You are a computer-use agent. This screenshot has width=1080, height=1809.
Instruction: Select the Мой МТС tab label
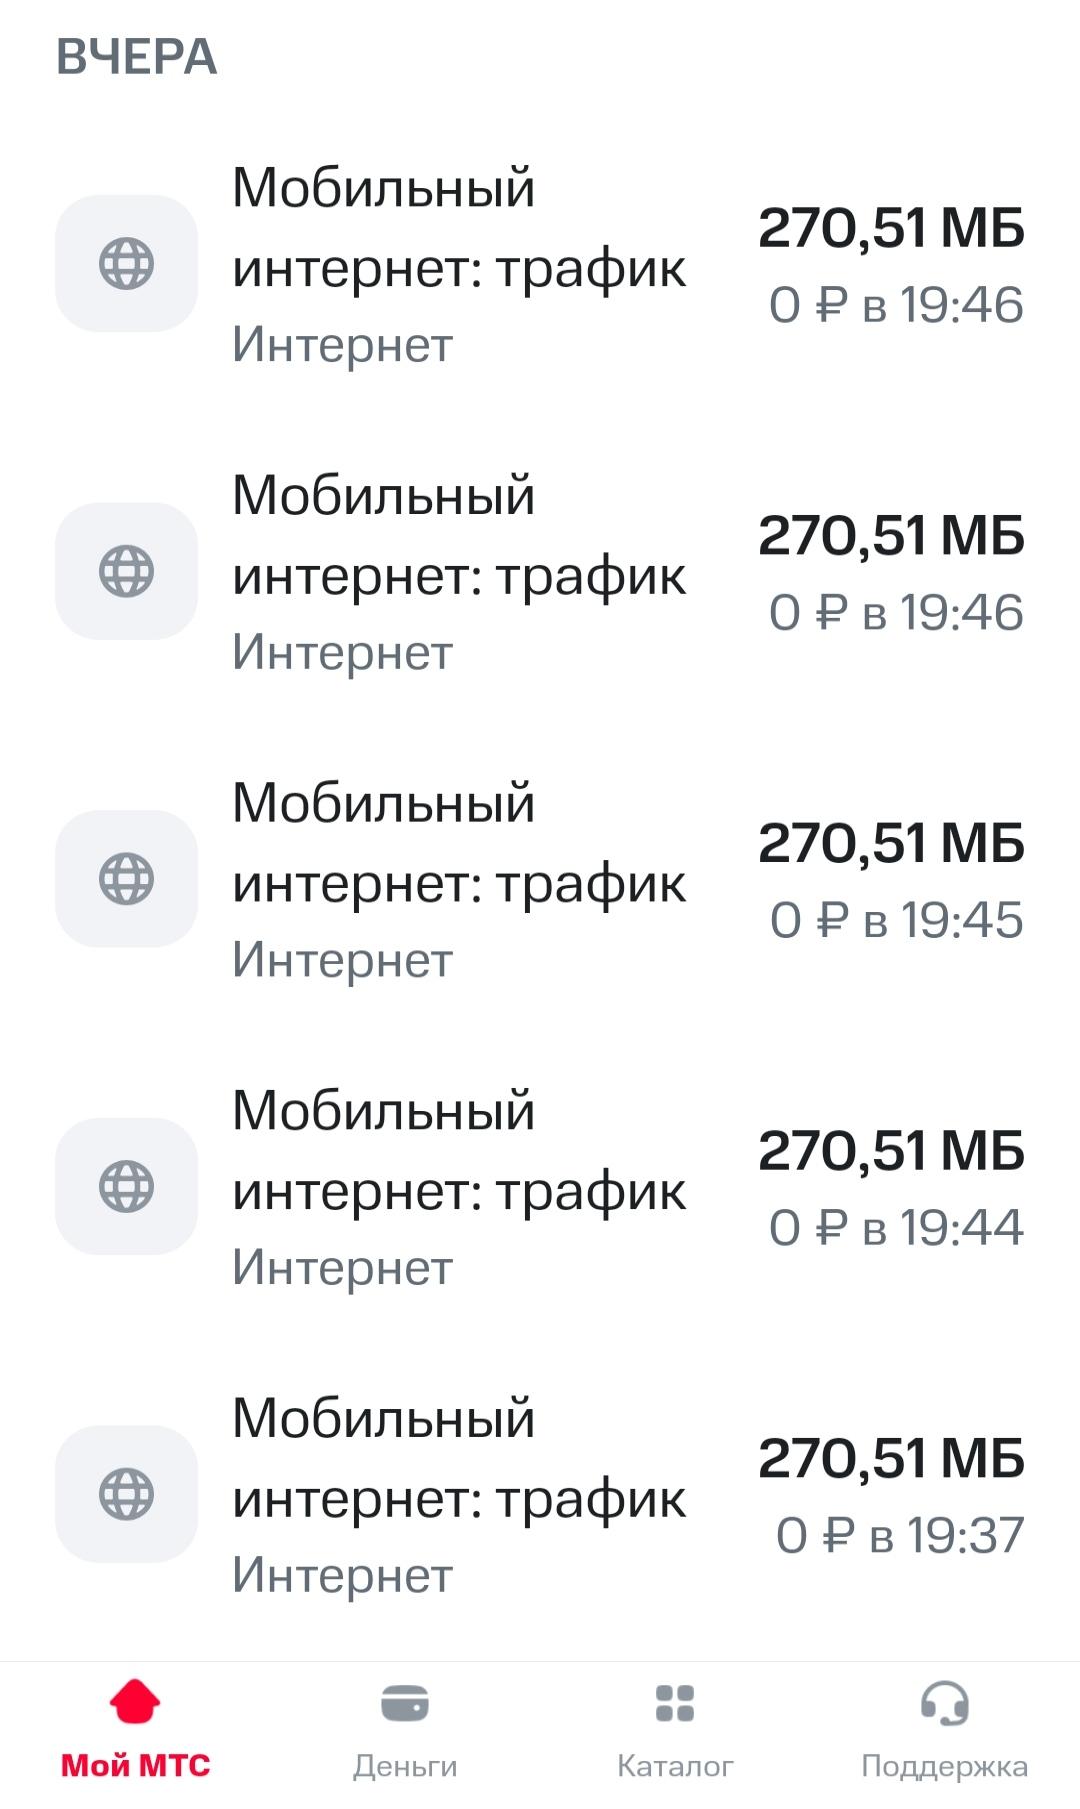point(135,1766)
